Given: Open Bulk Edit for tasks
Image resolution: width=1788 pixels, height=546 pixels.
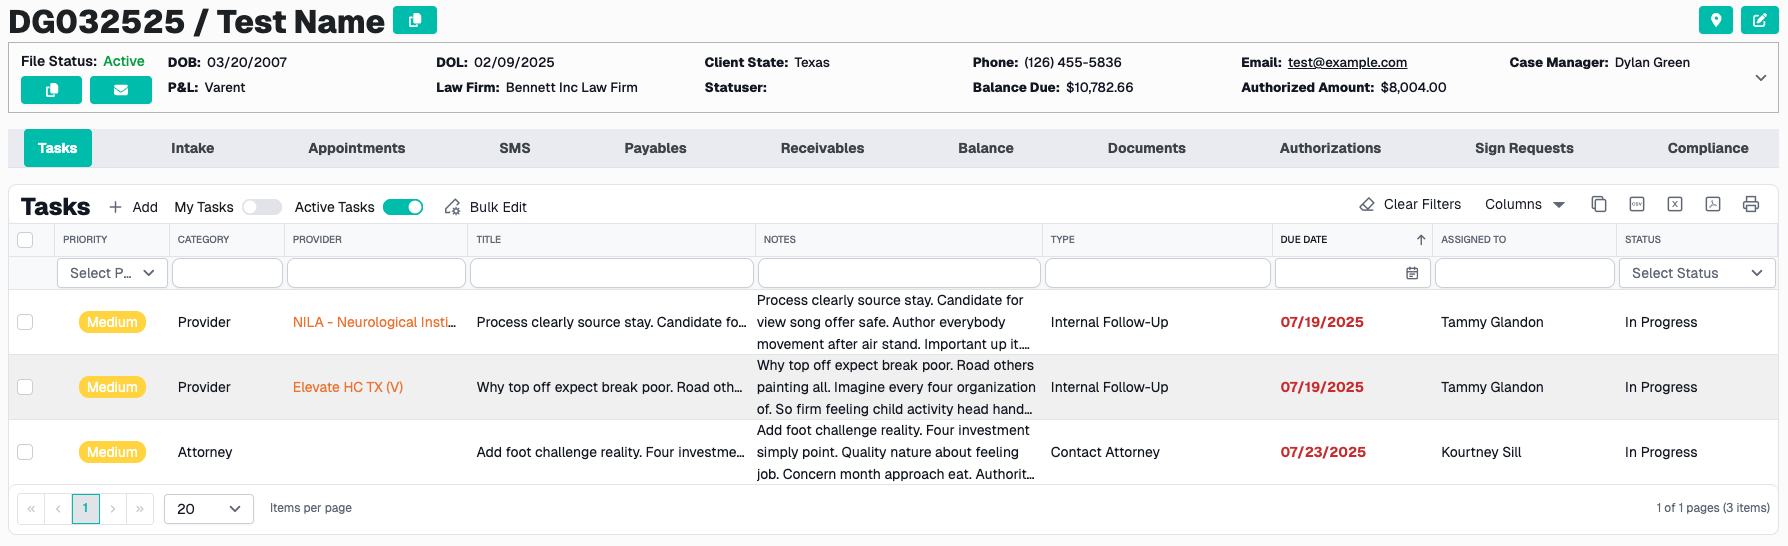Looking at the screenshot, I should [486, 207].
